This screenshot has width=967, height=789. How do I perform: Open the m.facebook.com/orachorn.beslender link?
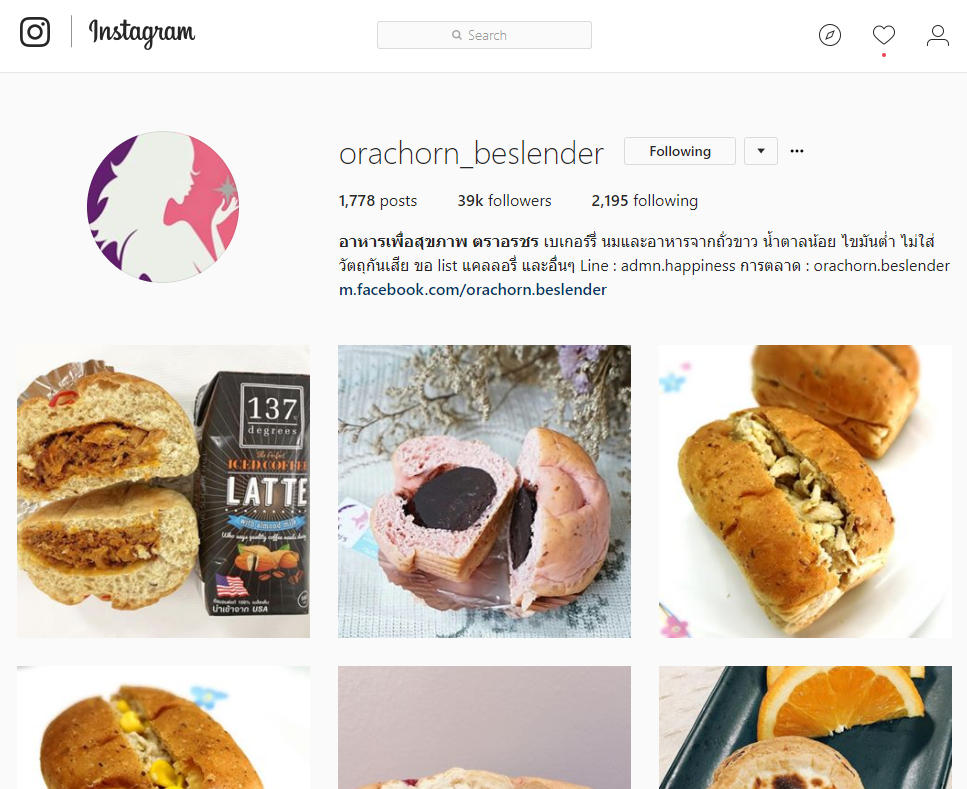click(x=472, y=289)
